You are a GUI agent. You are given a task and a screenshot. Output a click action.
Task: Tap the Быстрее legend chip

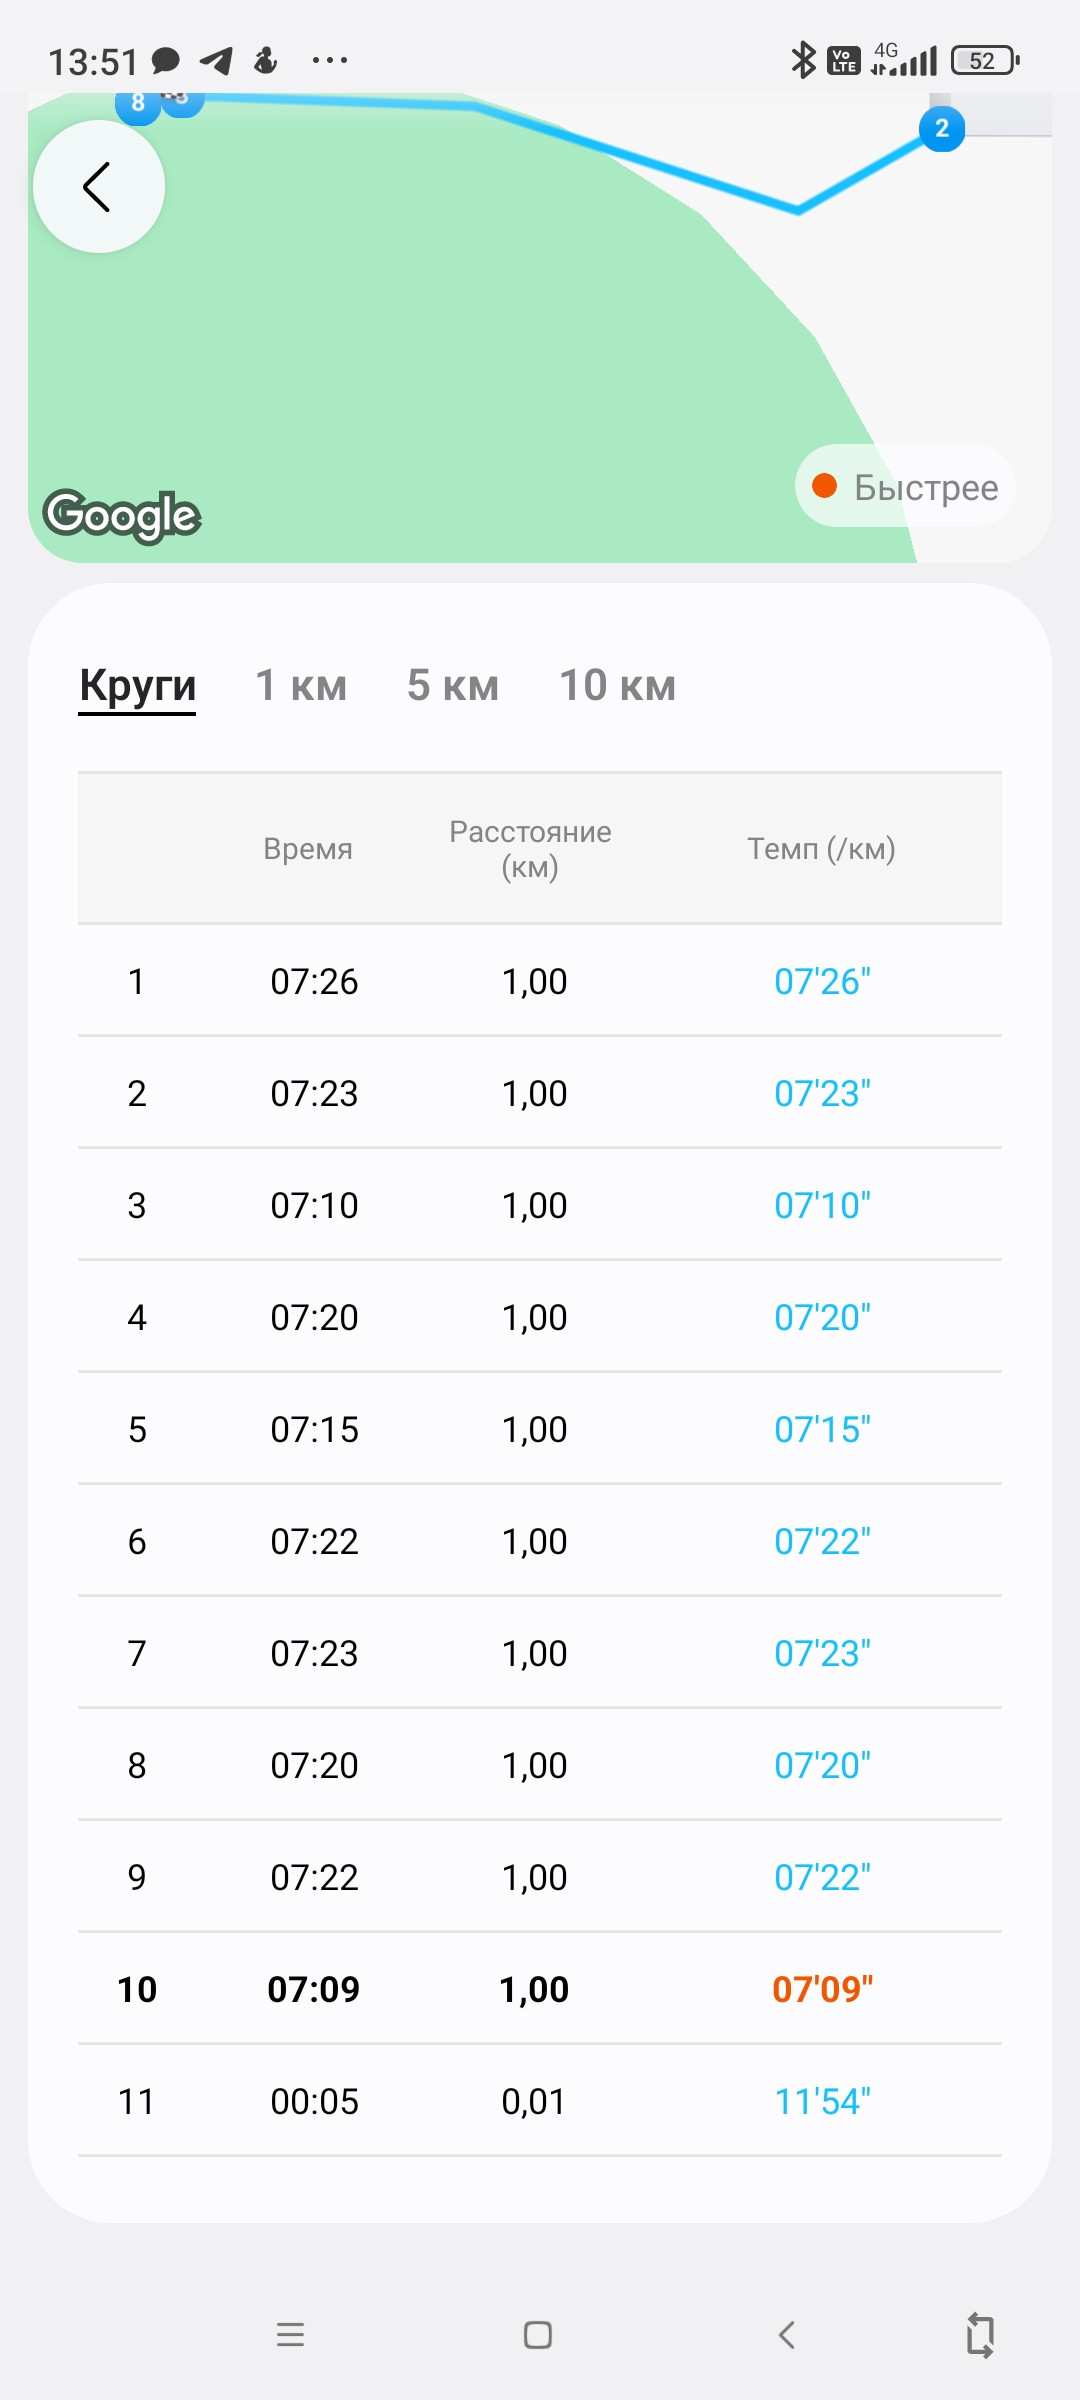click(905, 486)
